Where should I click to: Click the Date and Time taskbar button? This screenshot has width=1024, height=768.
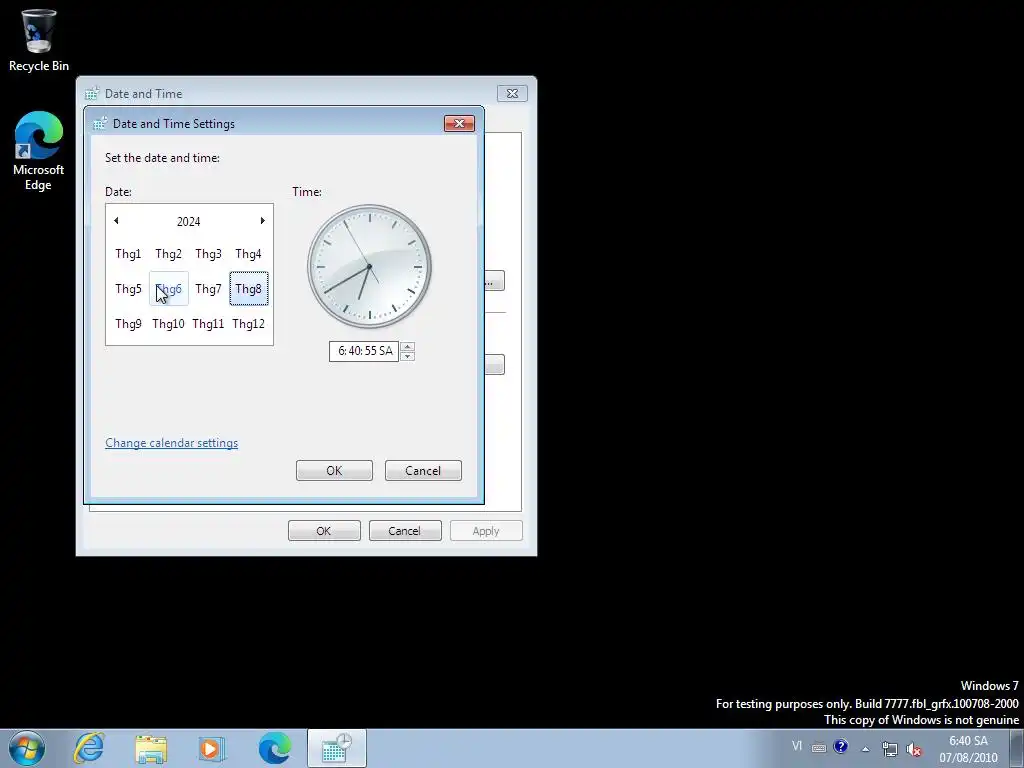(336, 748)
